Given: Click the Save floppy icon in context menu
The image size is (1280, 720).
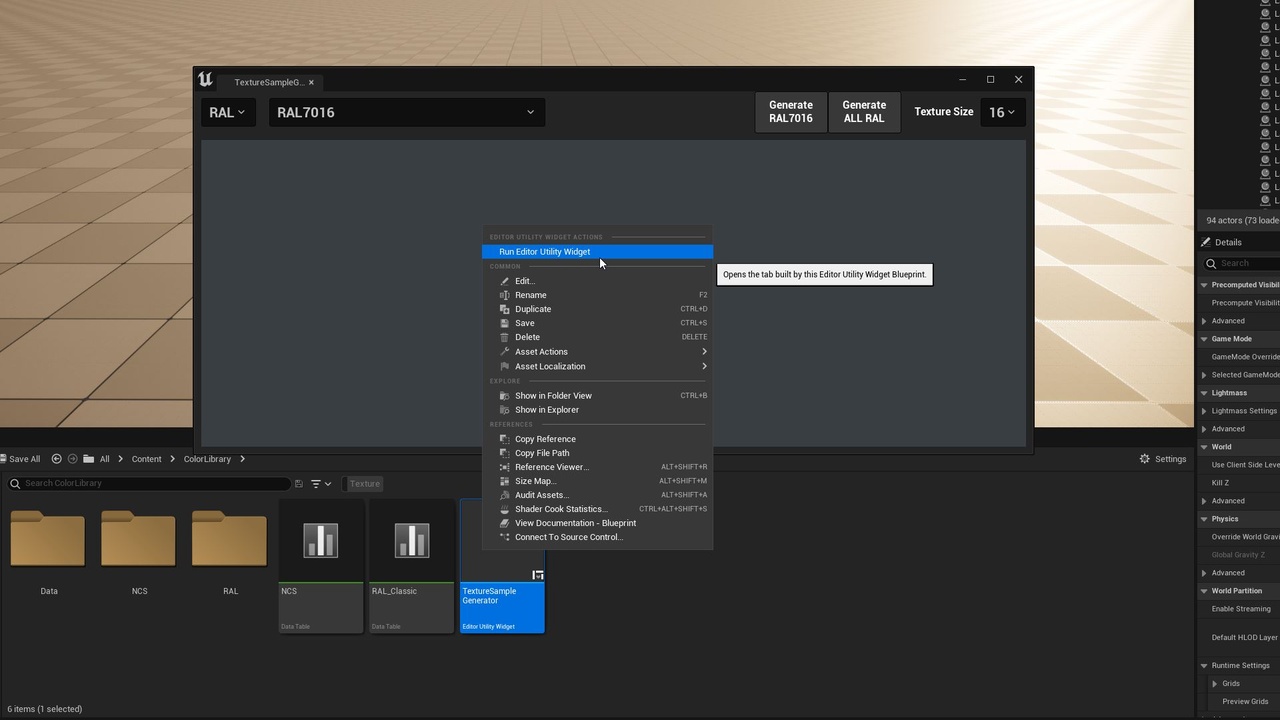Looking at the screenshot, I should [x=504, y=323].
